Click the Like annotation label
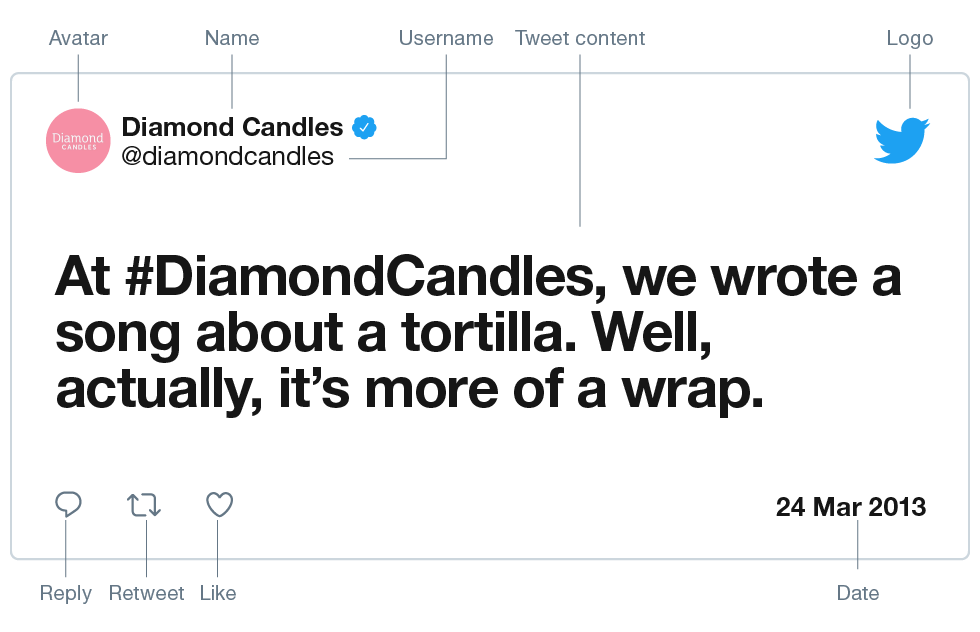This screenshot has height=632, width=980. pos(218,593)
